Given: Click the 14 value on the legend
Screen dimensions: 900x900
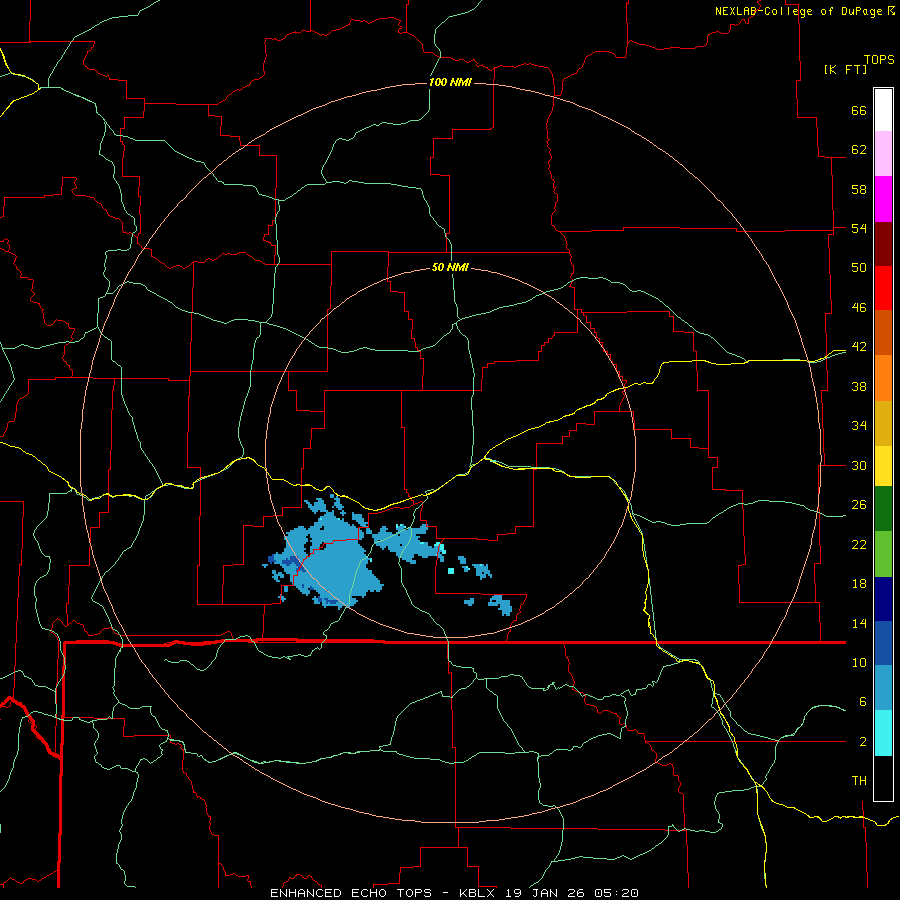Looking at the screenshot, I should pyautogui.click(x=859, y=623).
